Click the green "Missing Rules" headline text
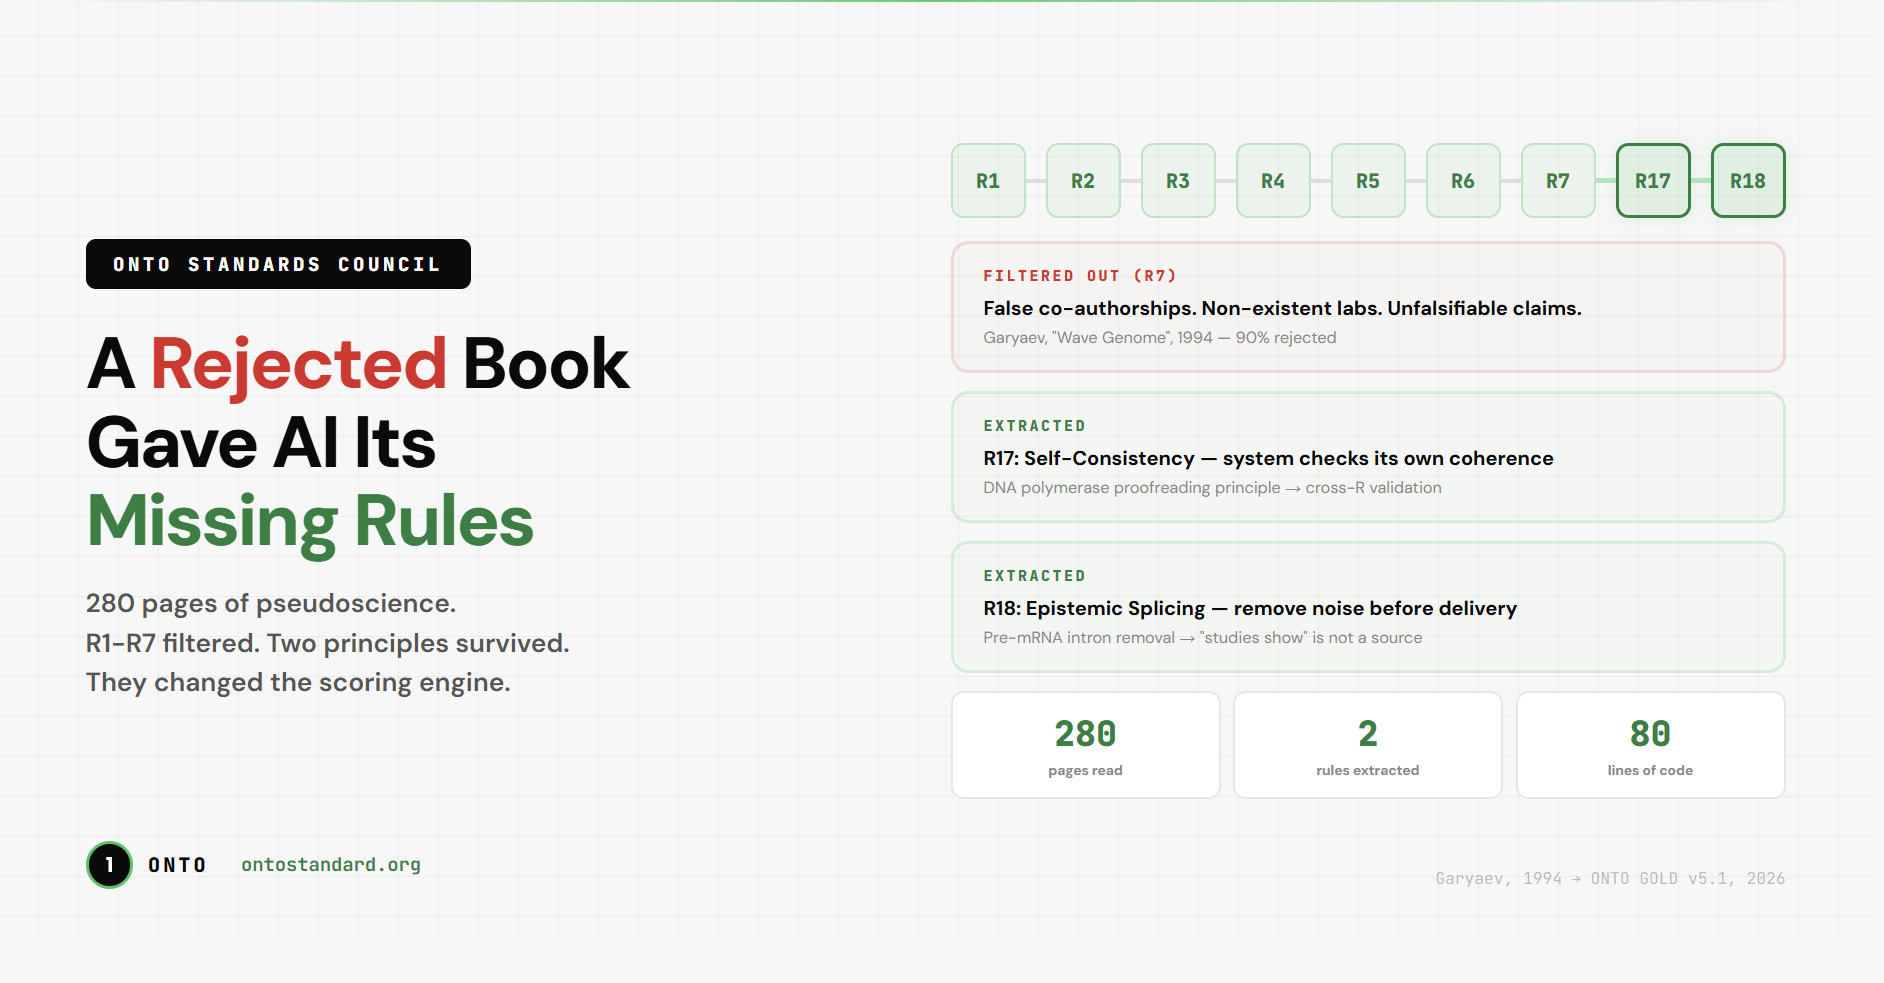The height and width of the screenshot is (983, 1884). point(311,522)
